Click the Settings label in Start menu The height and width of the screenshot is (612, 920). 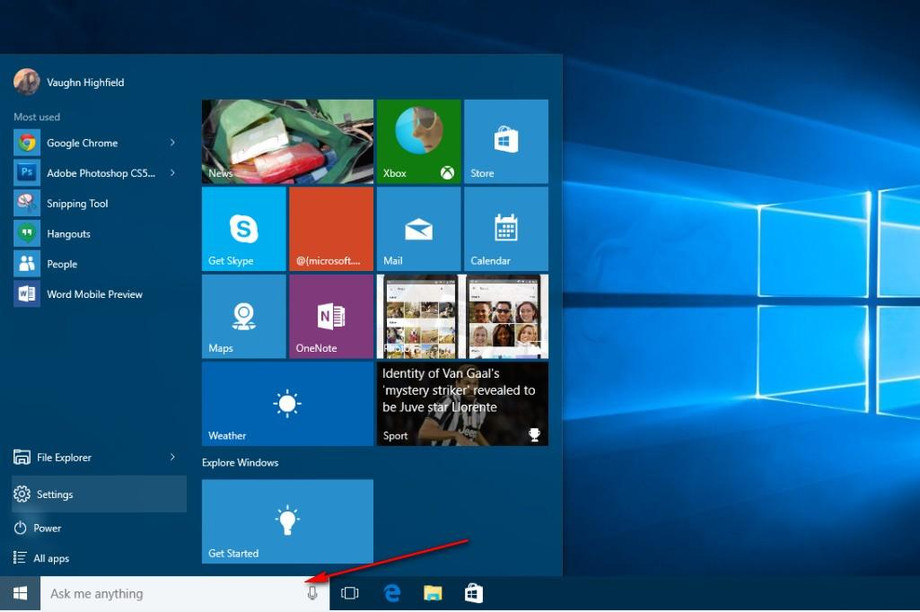55,495
